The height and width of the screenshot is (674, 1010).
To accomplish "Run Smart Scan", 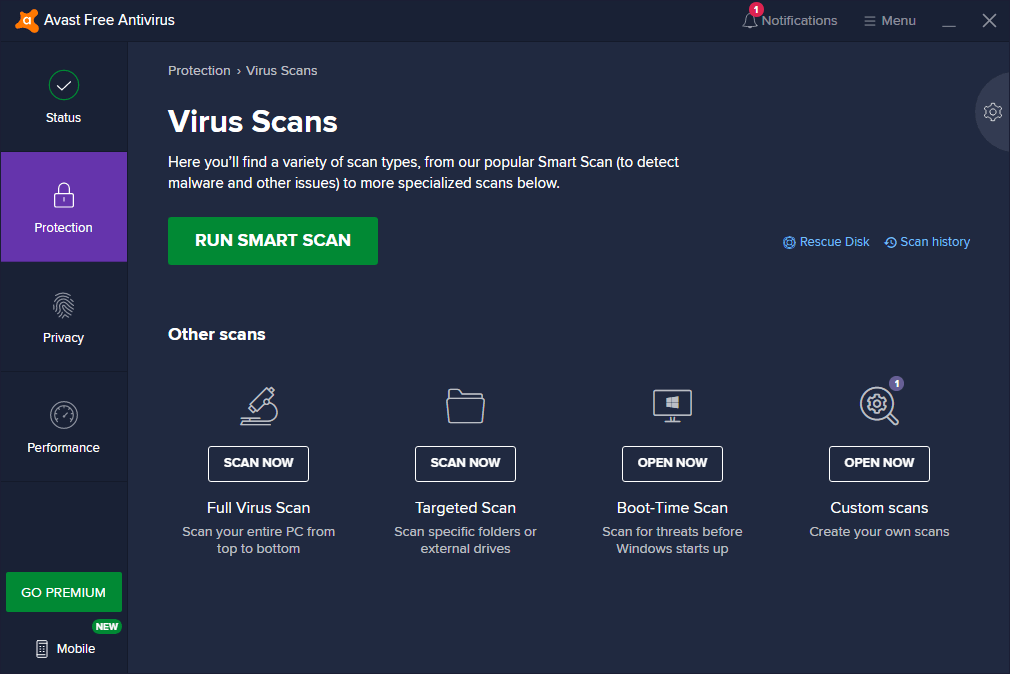I will click(x=272, y=241).
